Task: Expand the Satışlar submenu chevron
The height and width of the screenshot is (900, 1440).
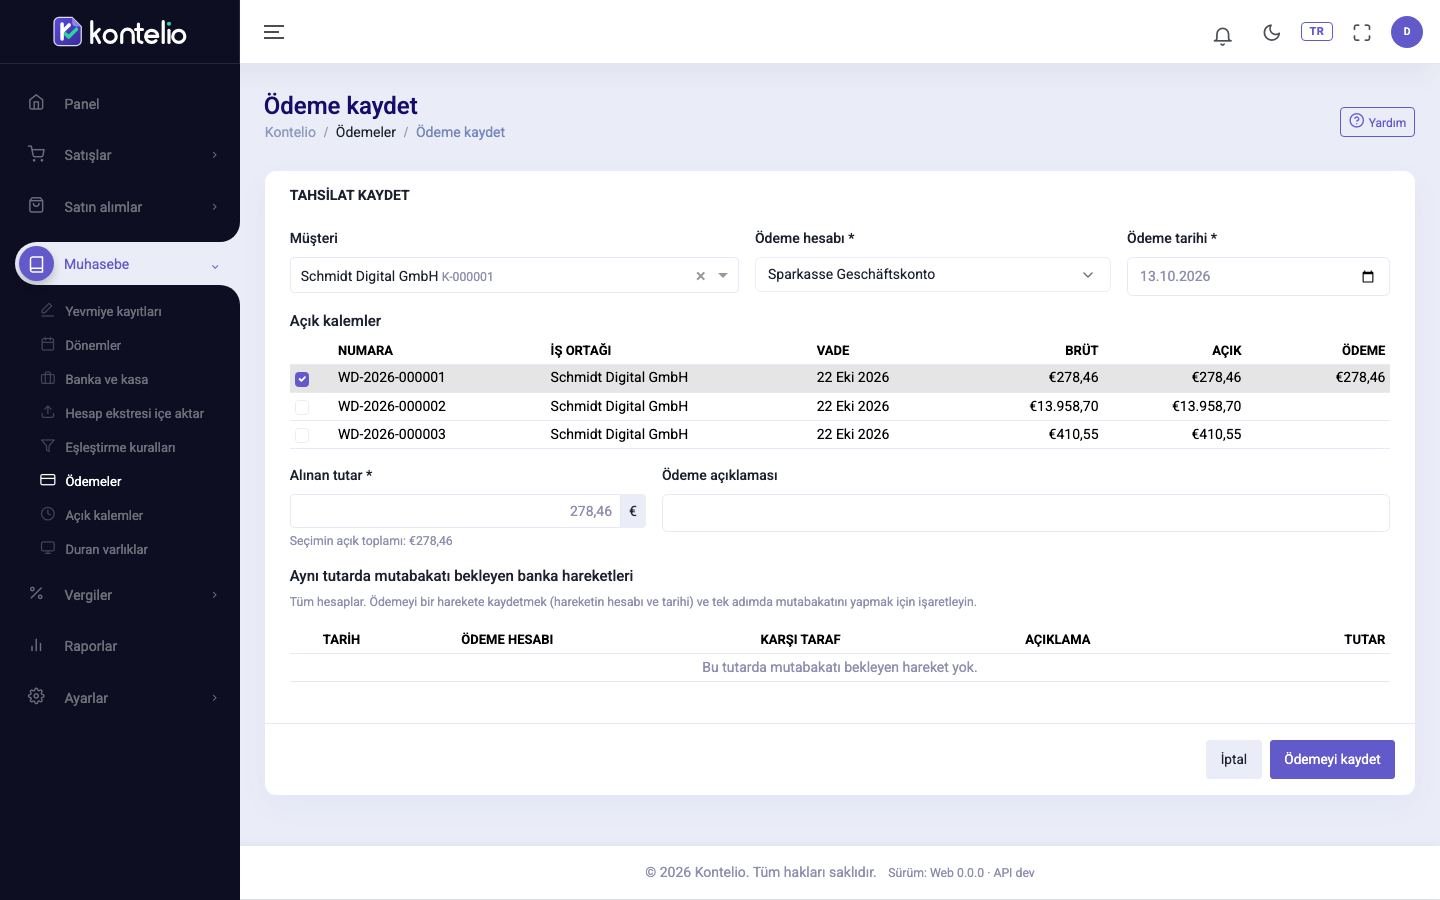Action: coord(214,155)
